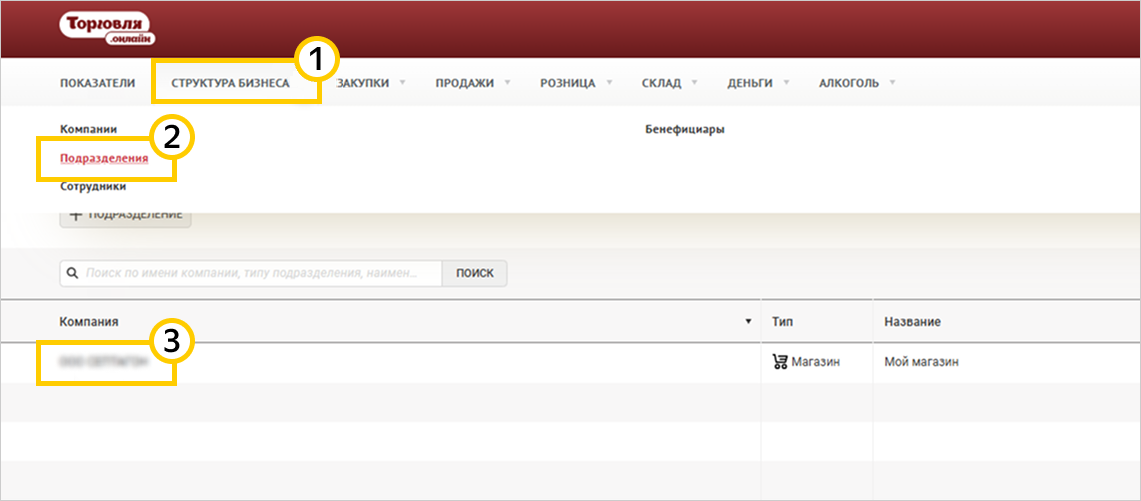1141x501 pixels.
Task: Expand the АЛКОГОЛЬ dropdown arrow
Action: pos(892,82)
